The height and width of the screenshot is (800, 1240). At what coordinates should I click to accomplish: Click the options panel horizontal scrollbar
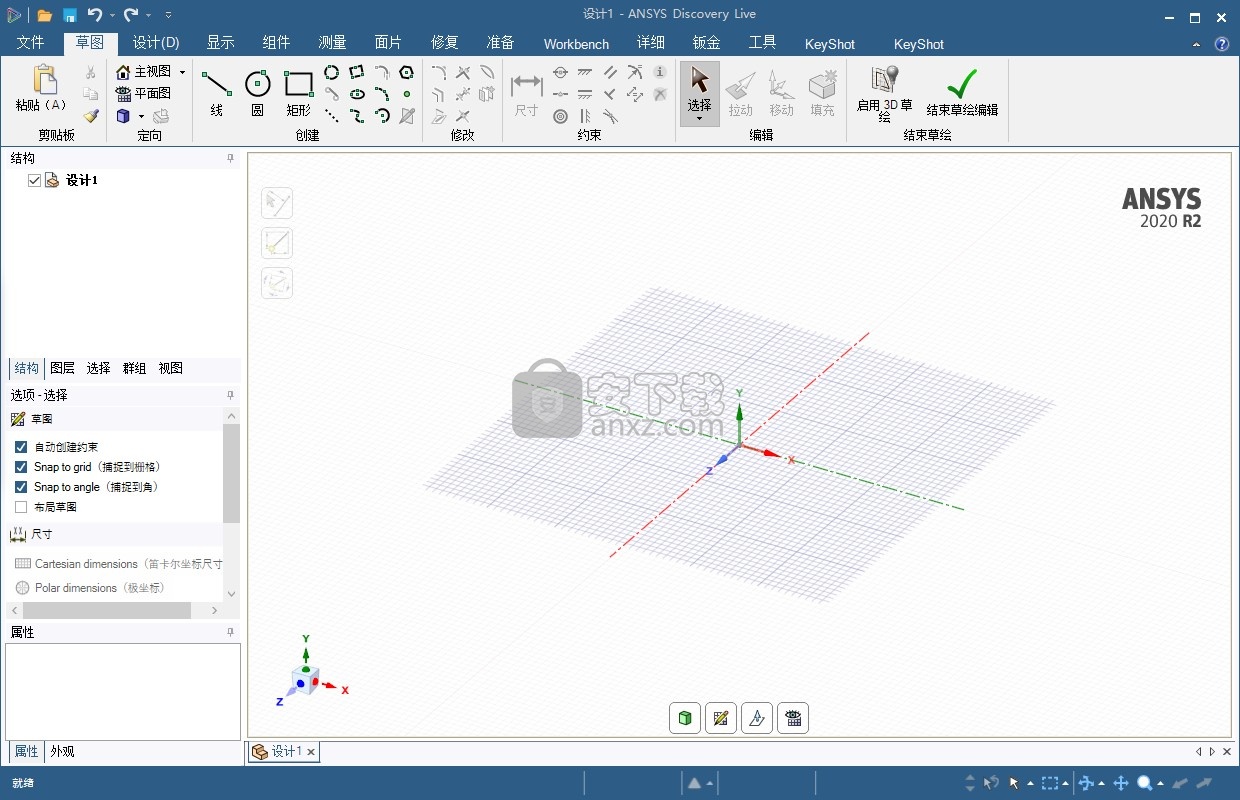(107, 610)
